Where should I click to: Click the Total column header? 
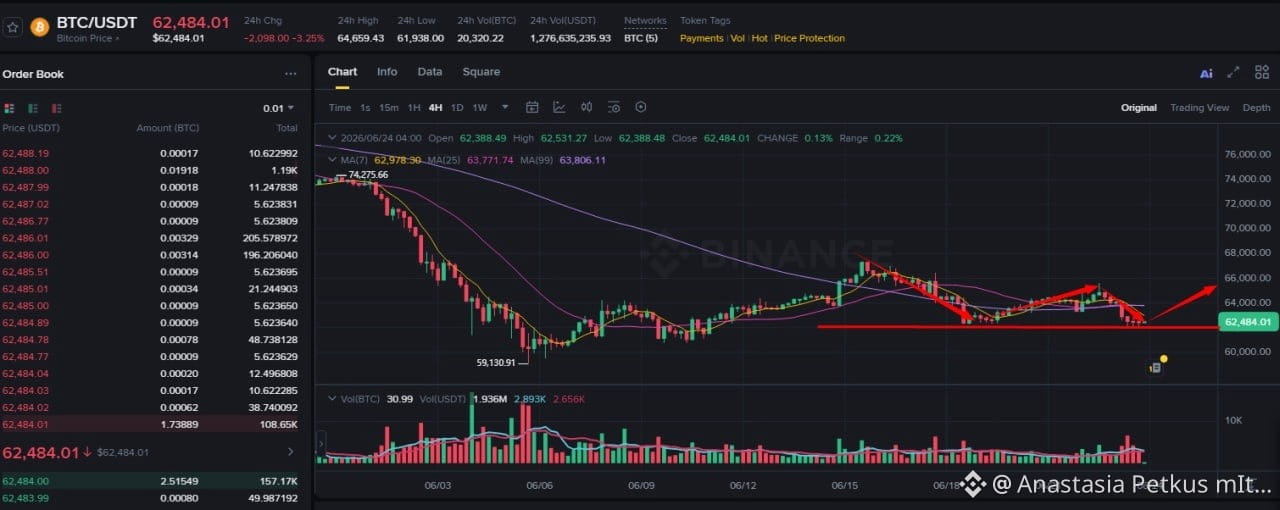coord(287,128)
